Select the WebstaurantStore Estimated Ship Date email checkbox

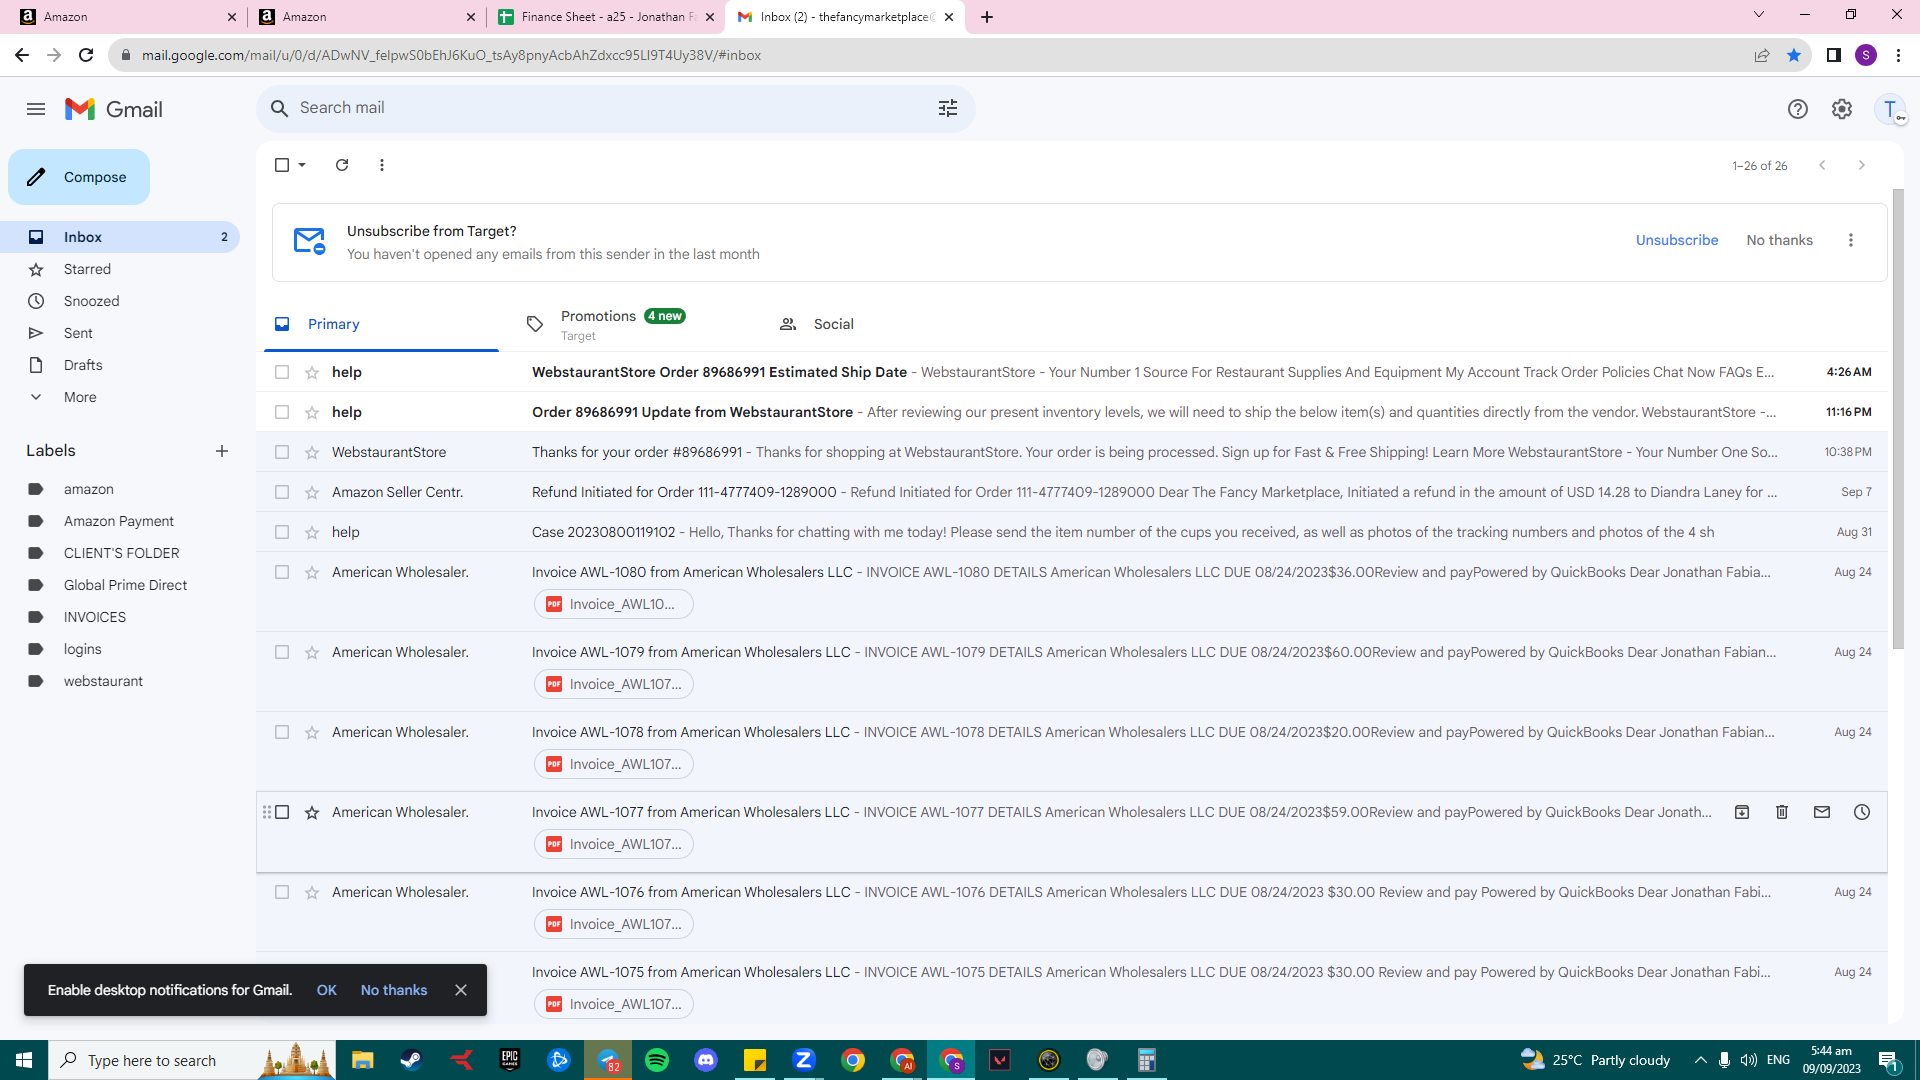282,372
